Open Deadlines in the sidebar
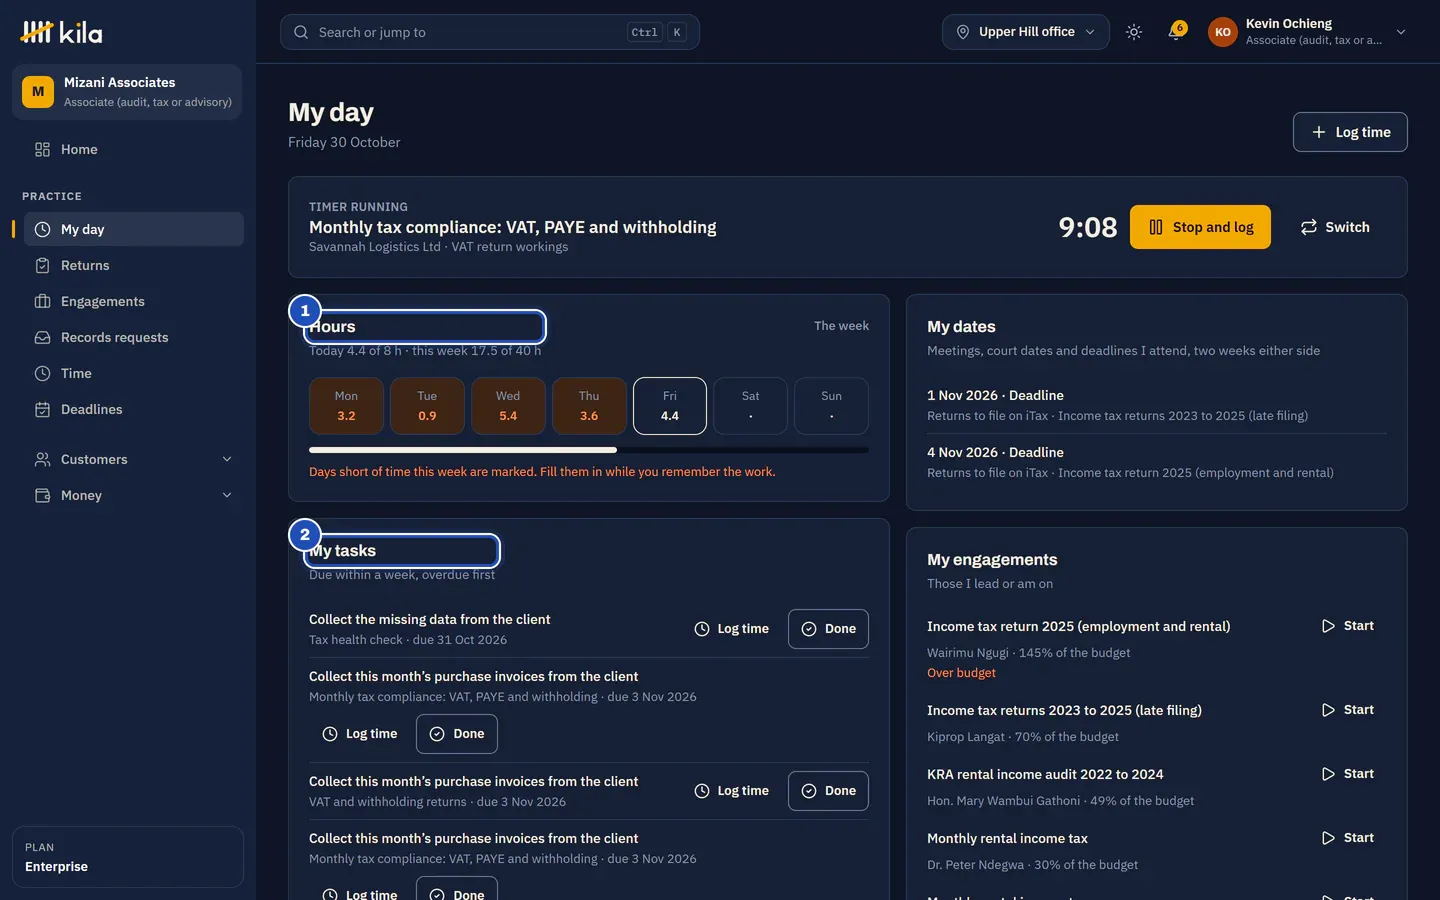Viewport: 1440px width, 900px height. coord(134,409)
